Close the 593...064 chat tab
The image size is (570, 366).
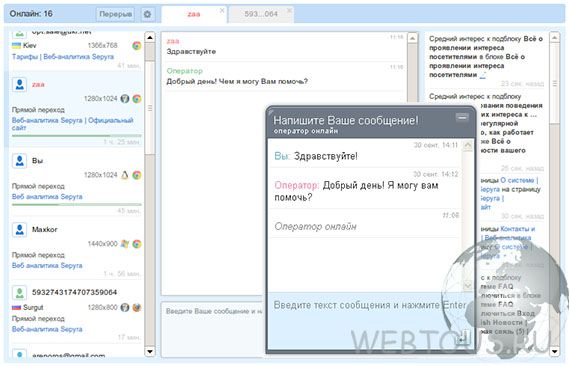click(x=289, y=10)
